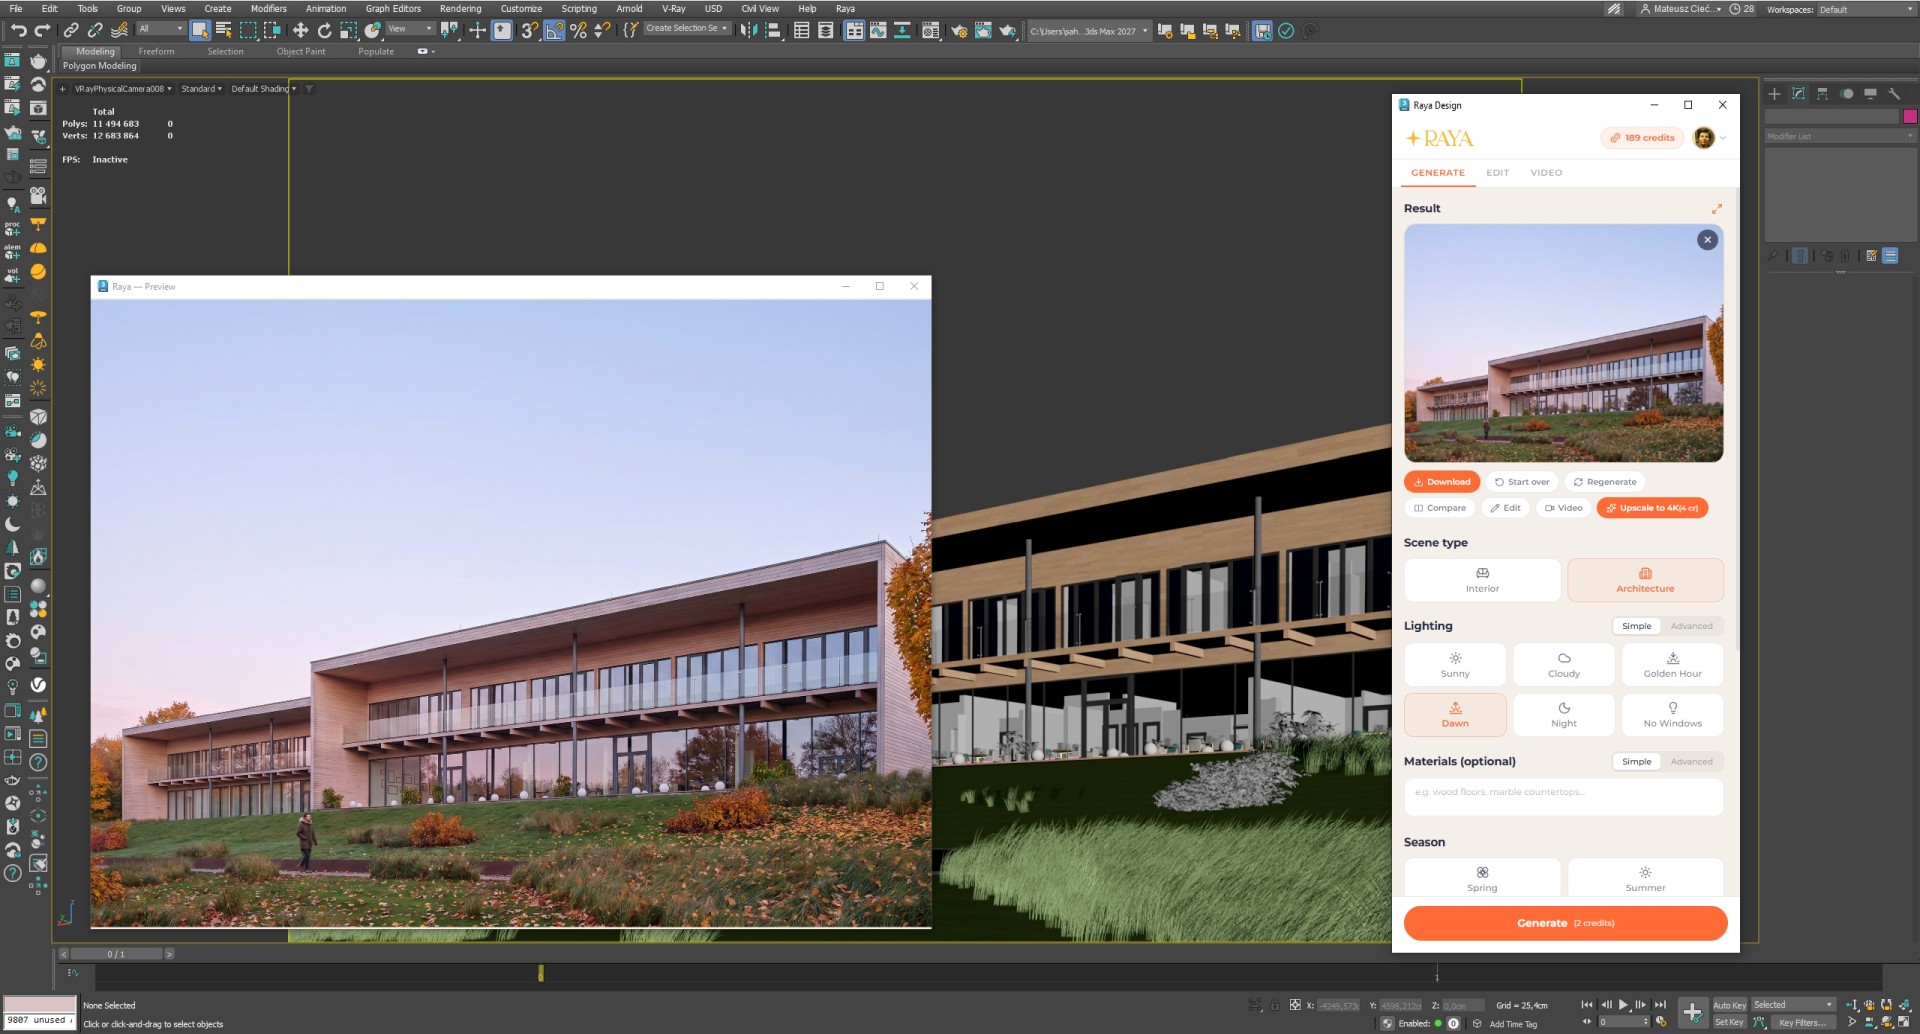Click the Play Animation button
The image size is (1920, 1034).
(x=1623, y=1005)
